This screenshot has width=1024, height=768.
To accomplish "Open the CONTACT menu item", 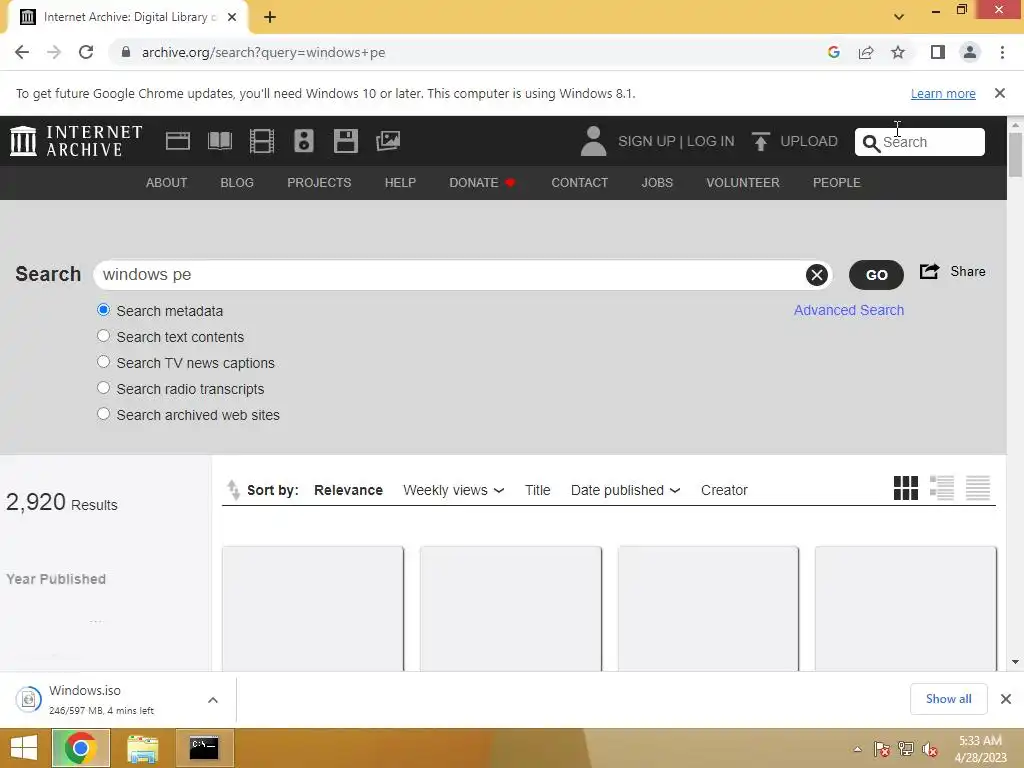I will (580, 183).
